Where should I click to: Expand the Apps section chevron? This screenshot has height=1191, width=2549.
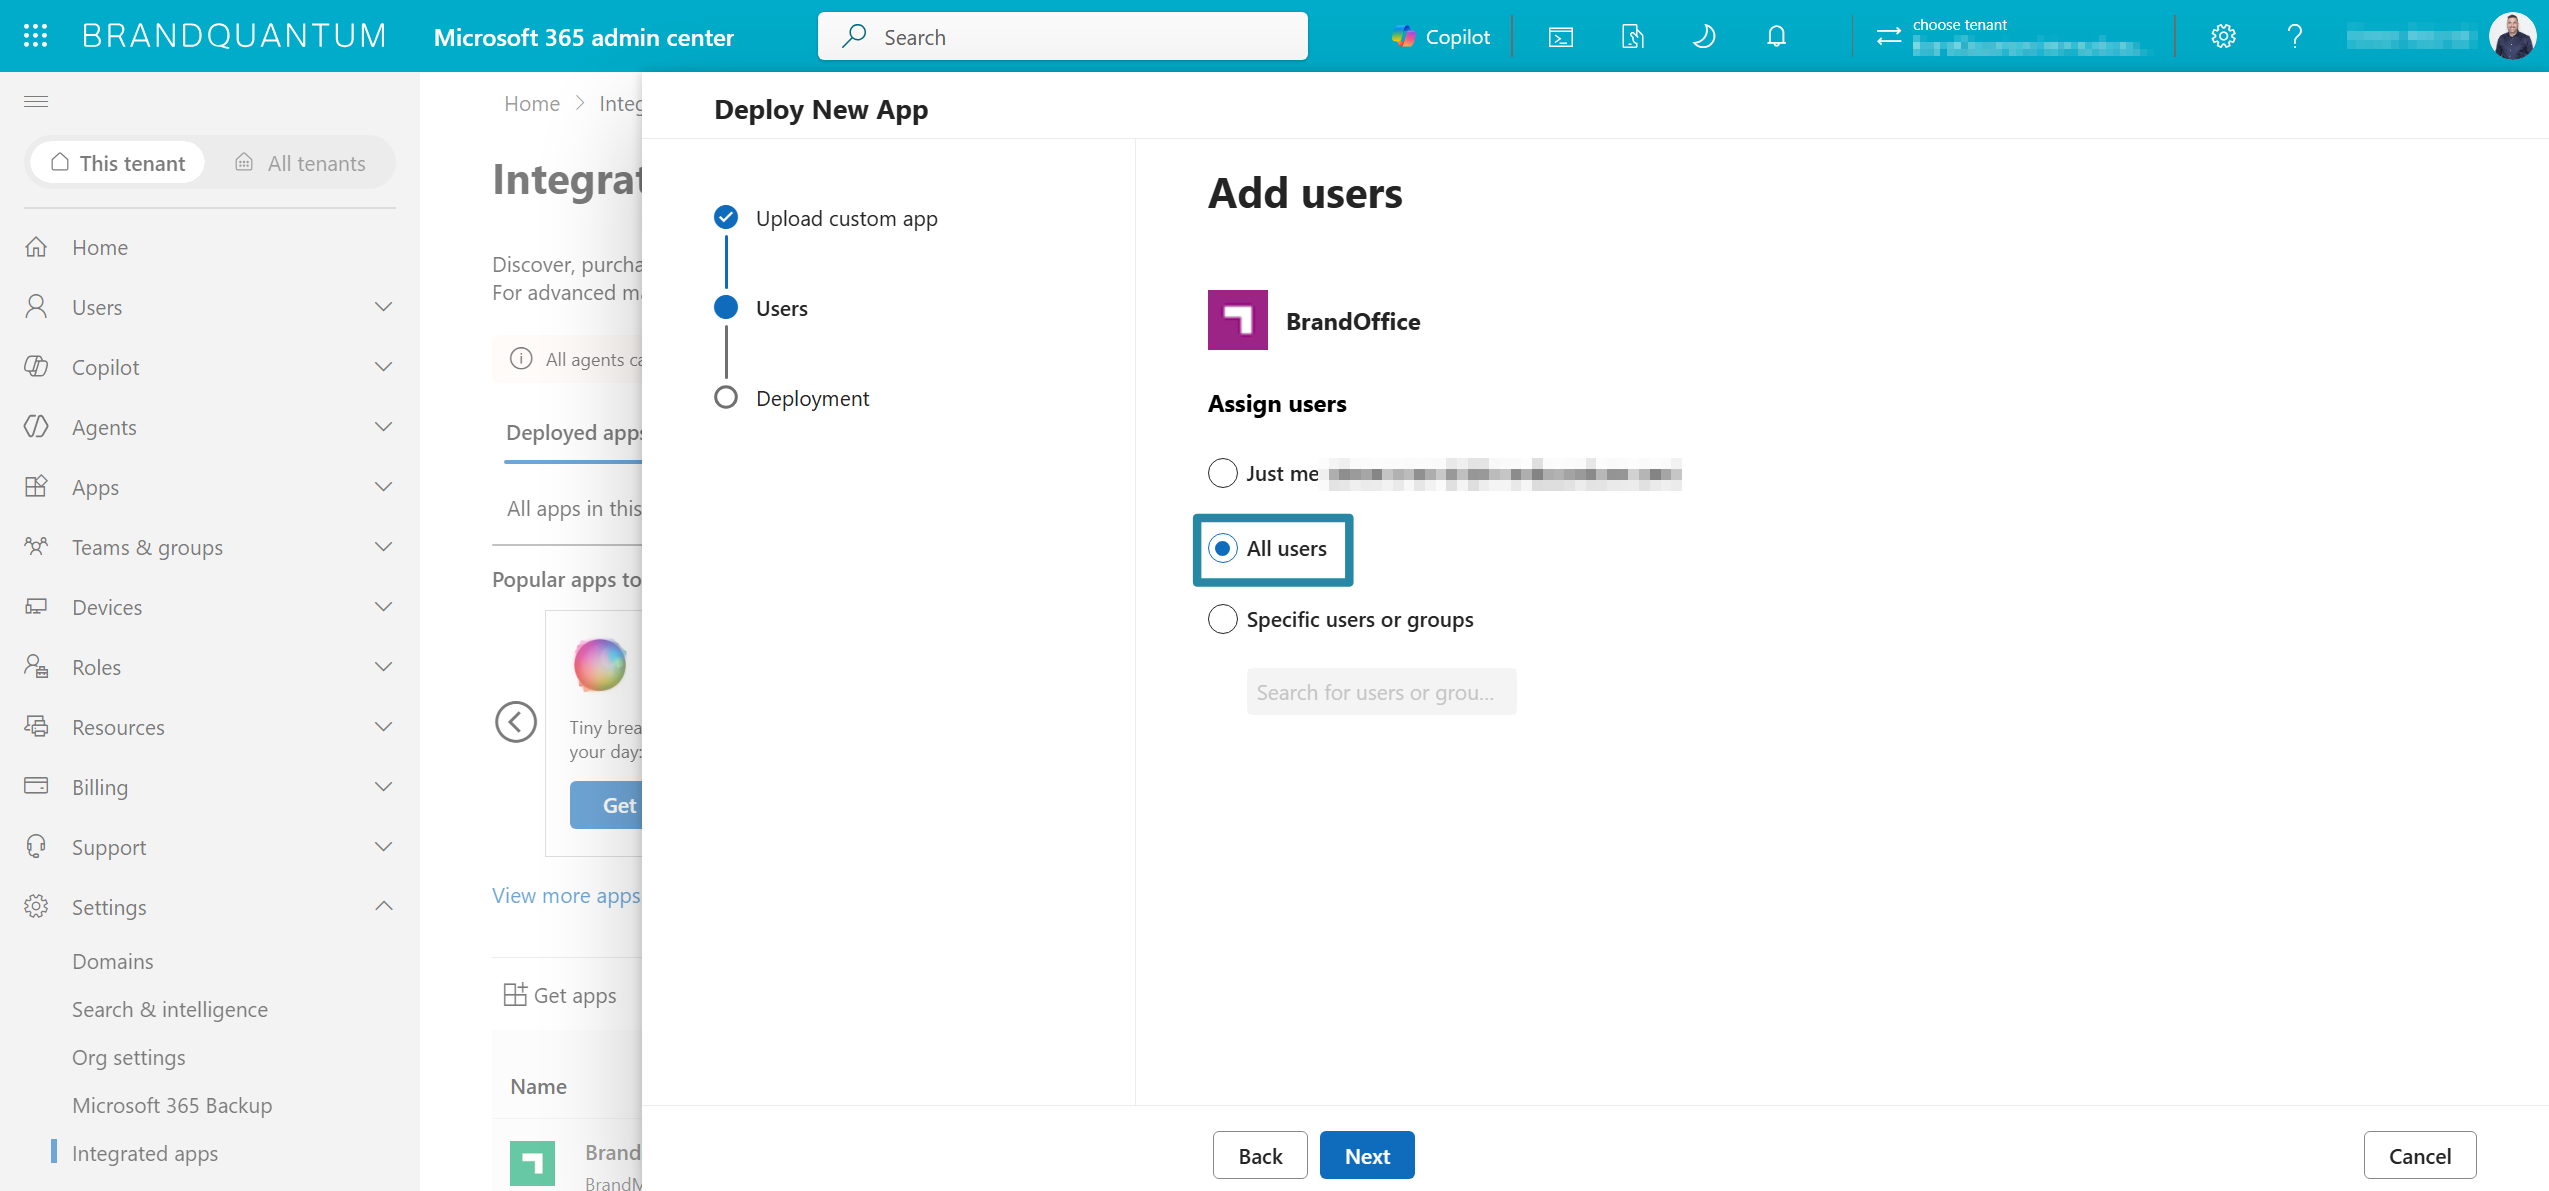pos(383,487)
